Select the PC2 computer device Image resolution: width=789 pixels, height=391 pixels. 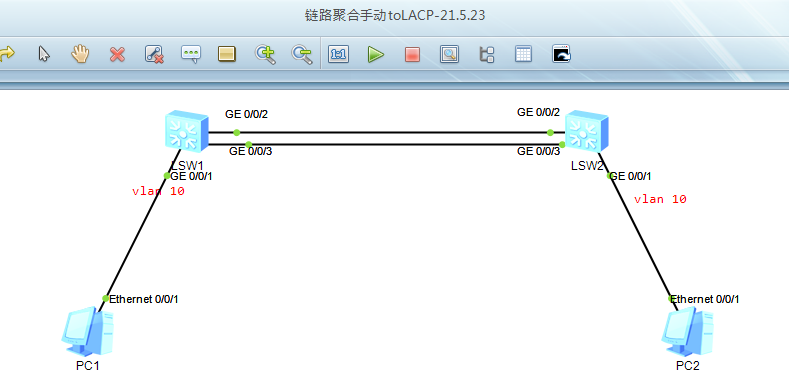pyautogui.click(x=687, y=331)
